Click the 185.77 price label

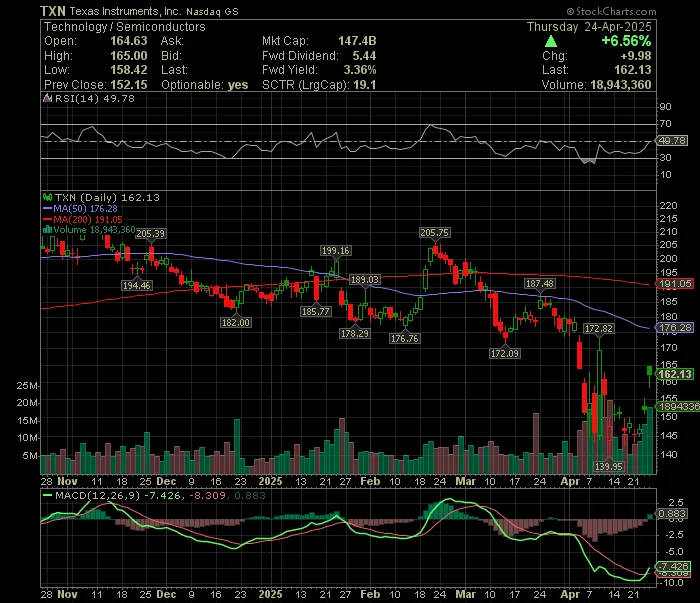(x=316, y=311)
